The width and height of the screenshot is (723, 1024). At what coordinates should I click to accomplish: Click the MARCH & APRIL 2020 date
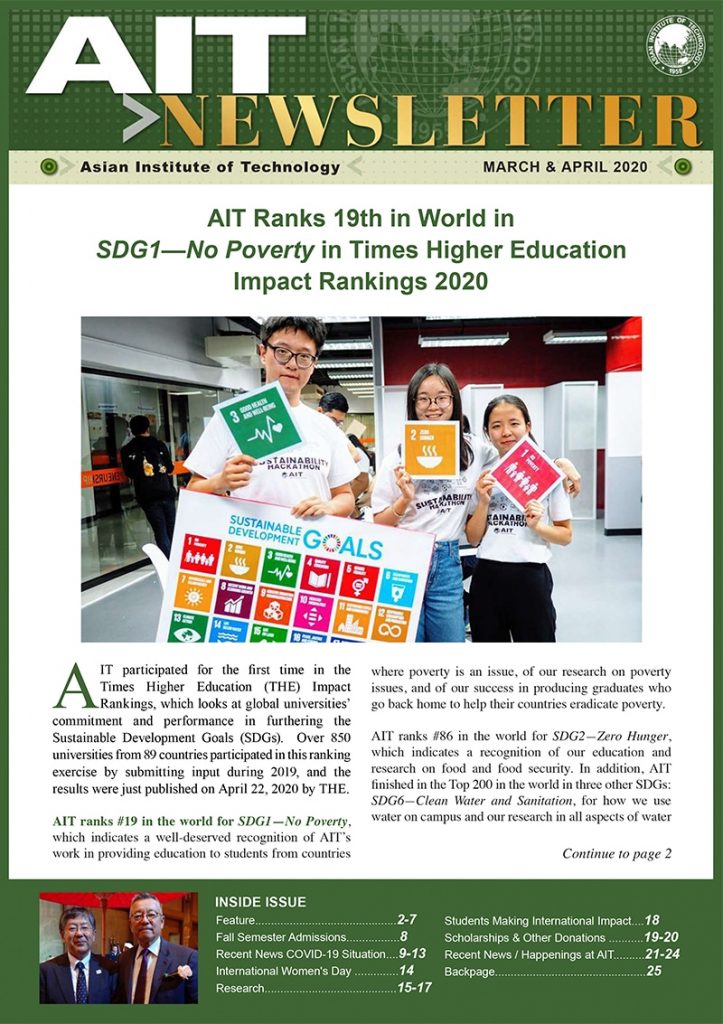click(x=565, y=167)
